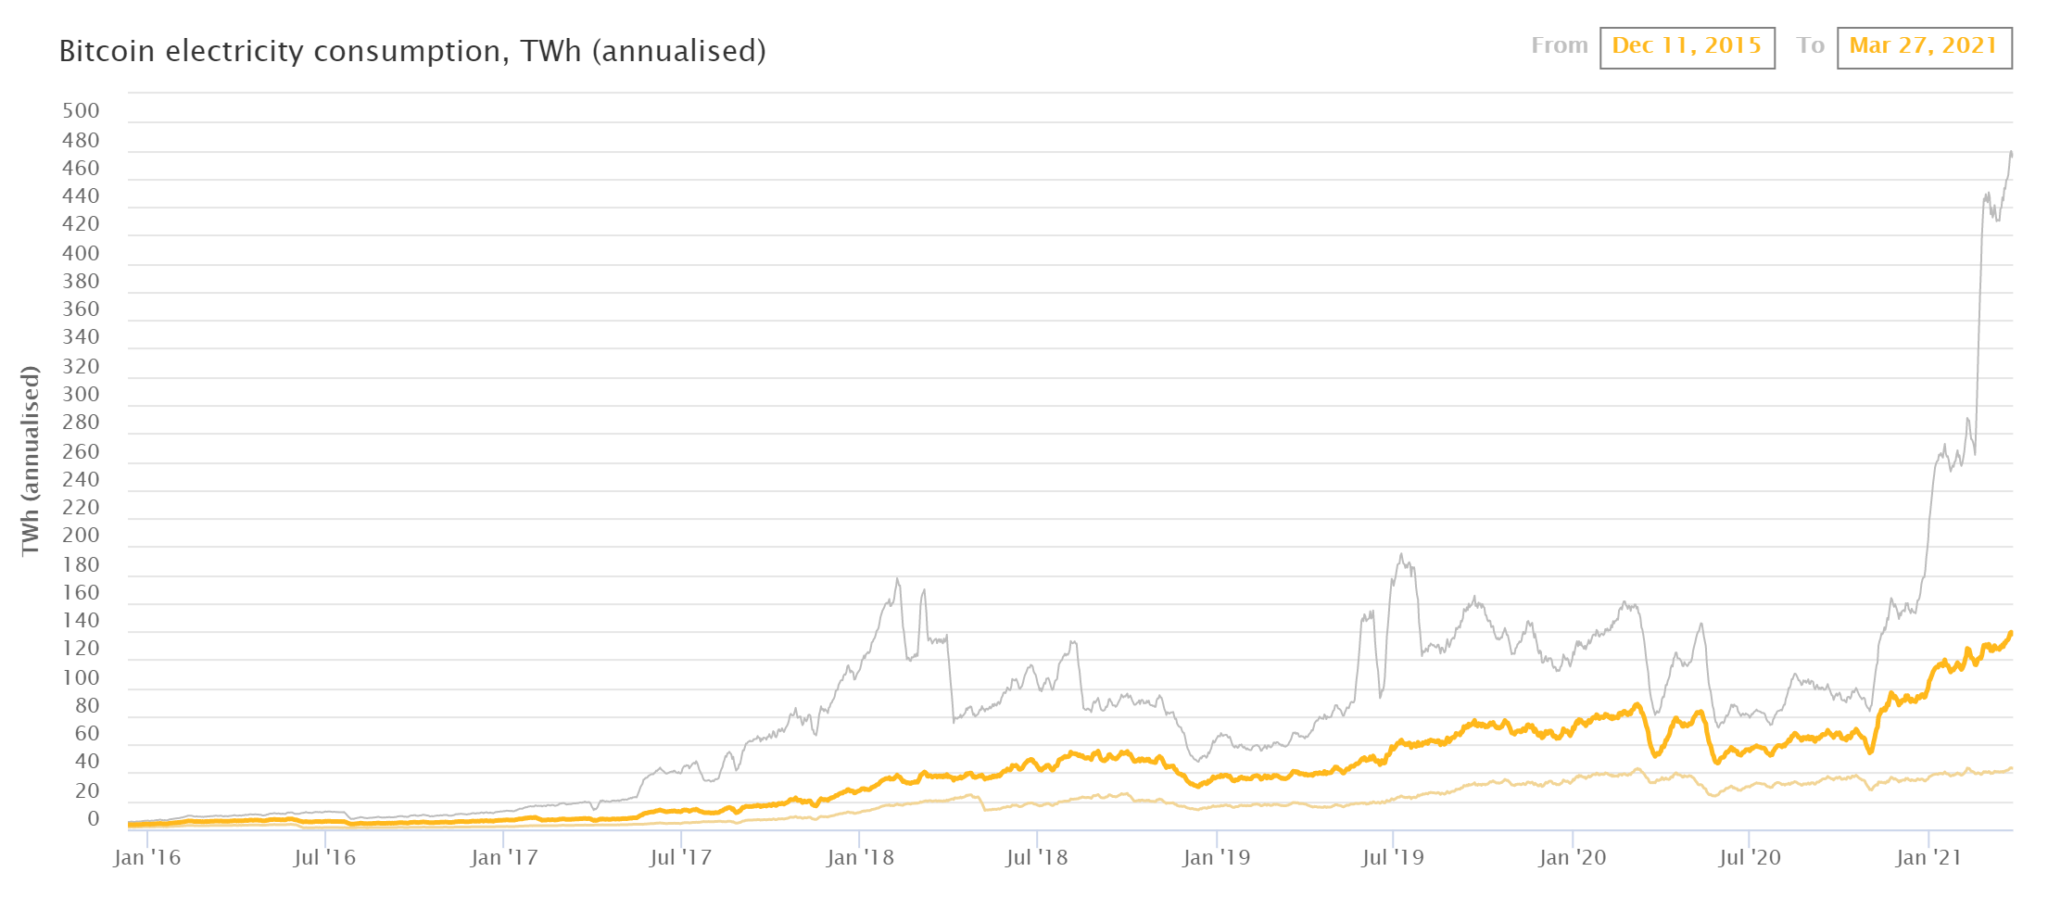The image size is (2048, 897).
Task: Click the x-axis label Jan '16
Action: click(147, 857)
